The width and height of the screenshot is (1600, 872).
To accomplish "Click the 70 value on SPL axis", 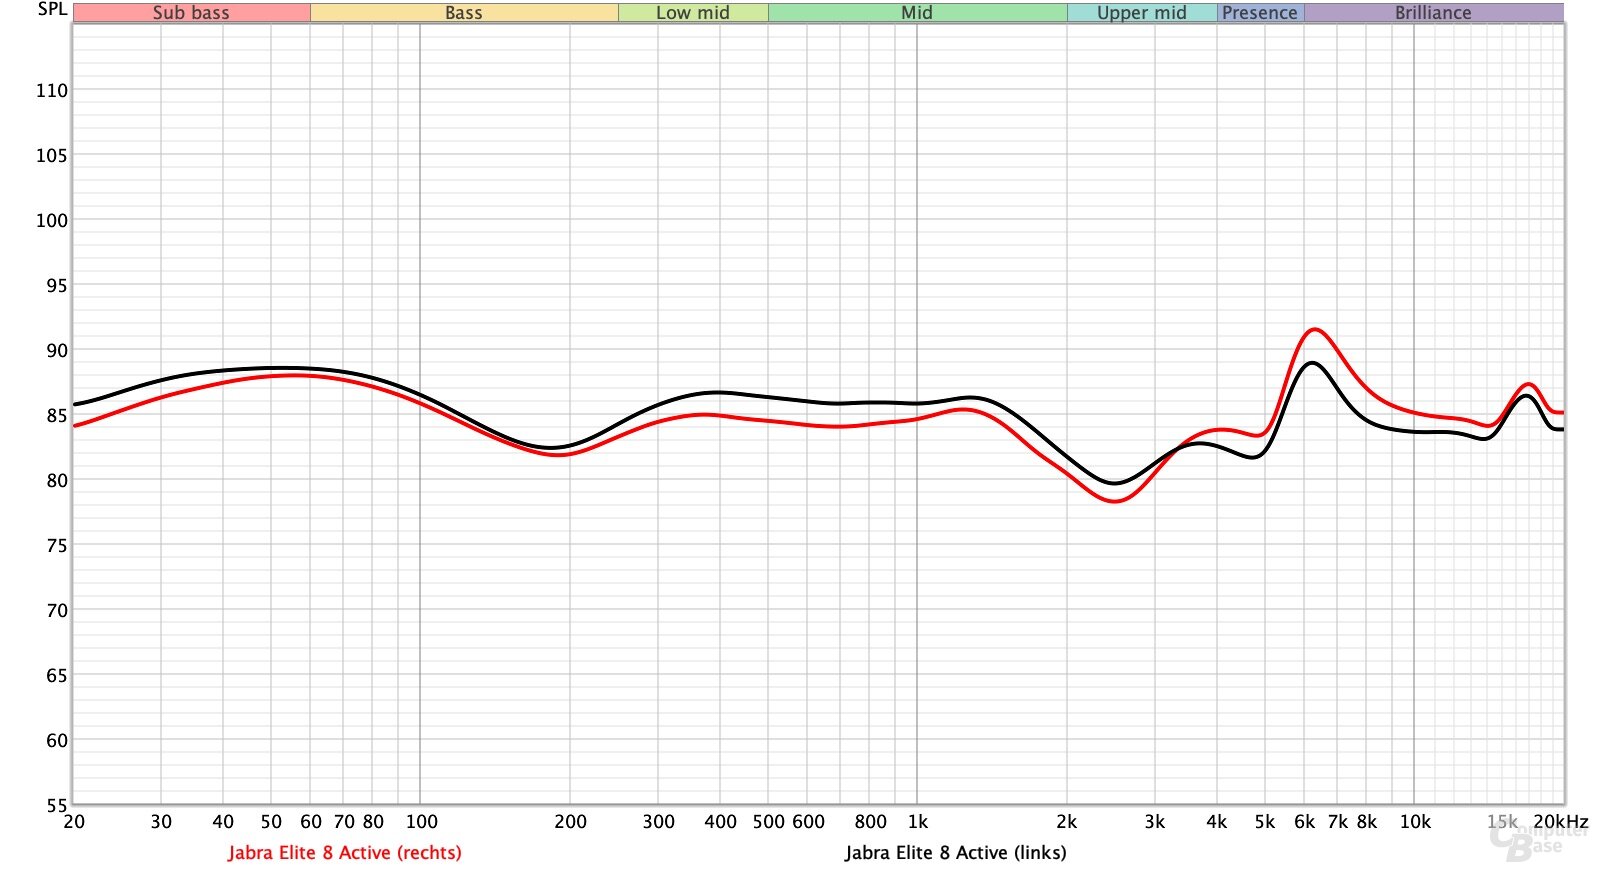I will (x=57, y=610).
